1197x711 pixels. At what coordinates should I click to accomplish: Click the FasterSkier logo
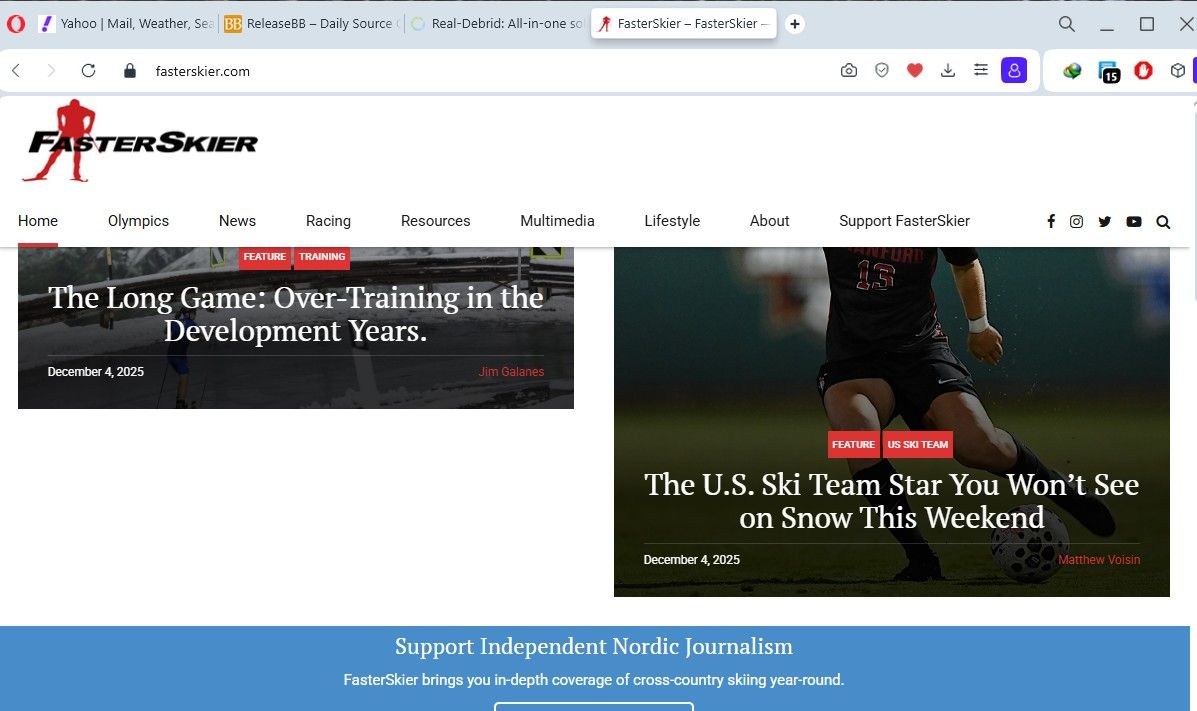(x=140, y=142)
